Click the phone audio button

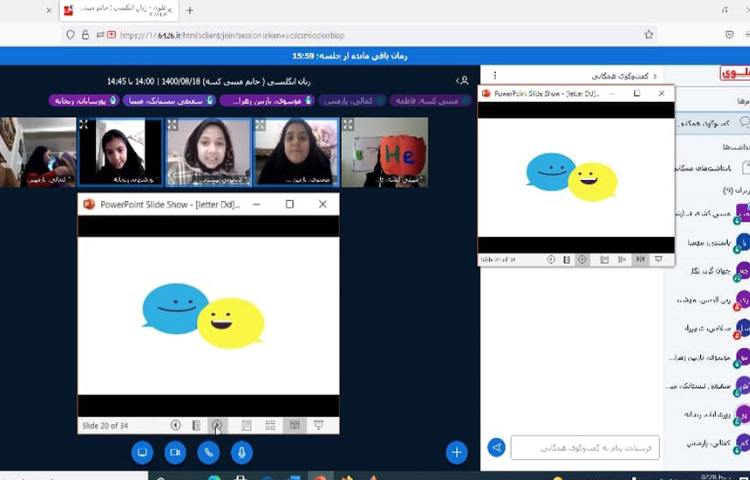tap(208, 452)
